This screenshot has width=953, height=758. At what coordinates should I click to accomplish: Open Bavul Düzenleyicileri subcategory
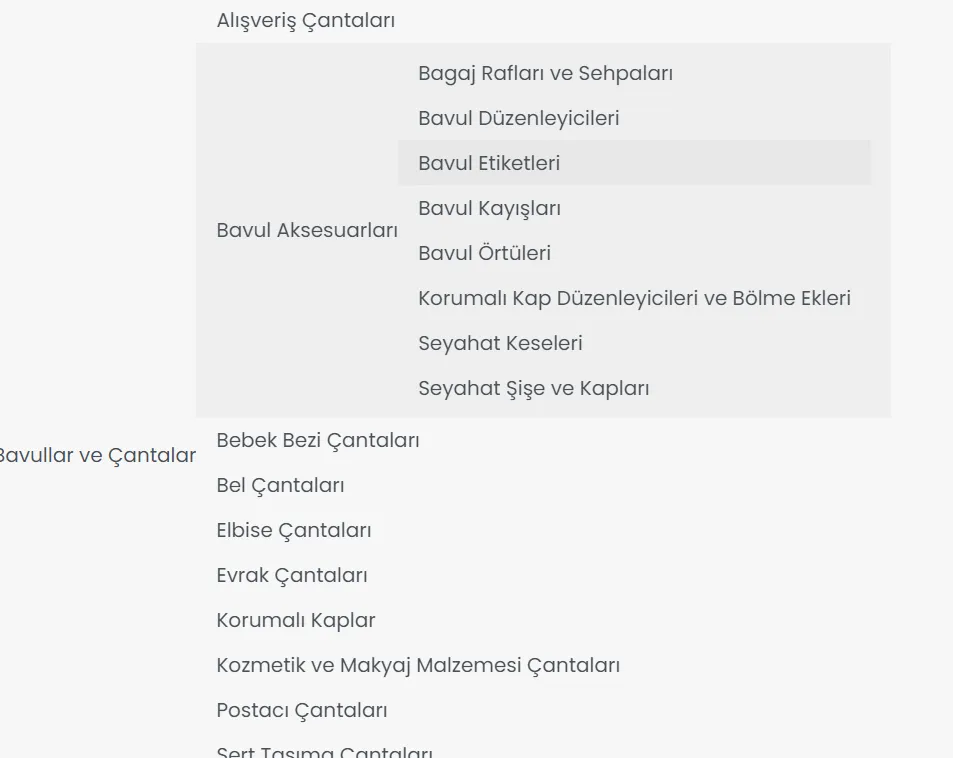(518, 118)
